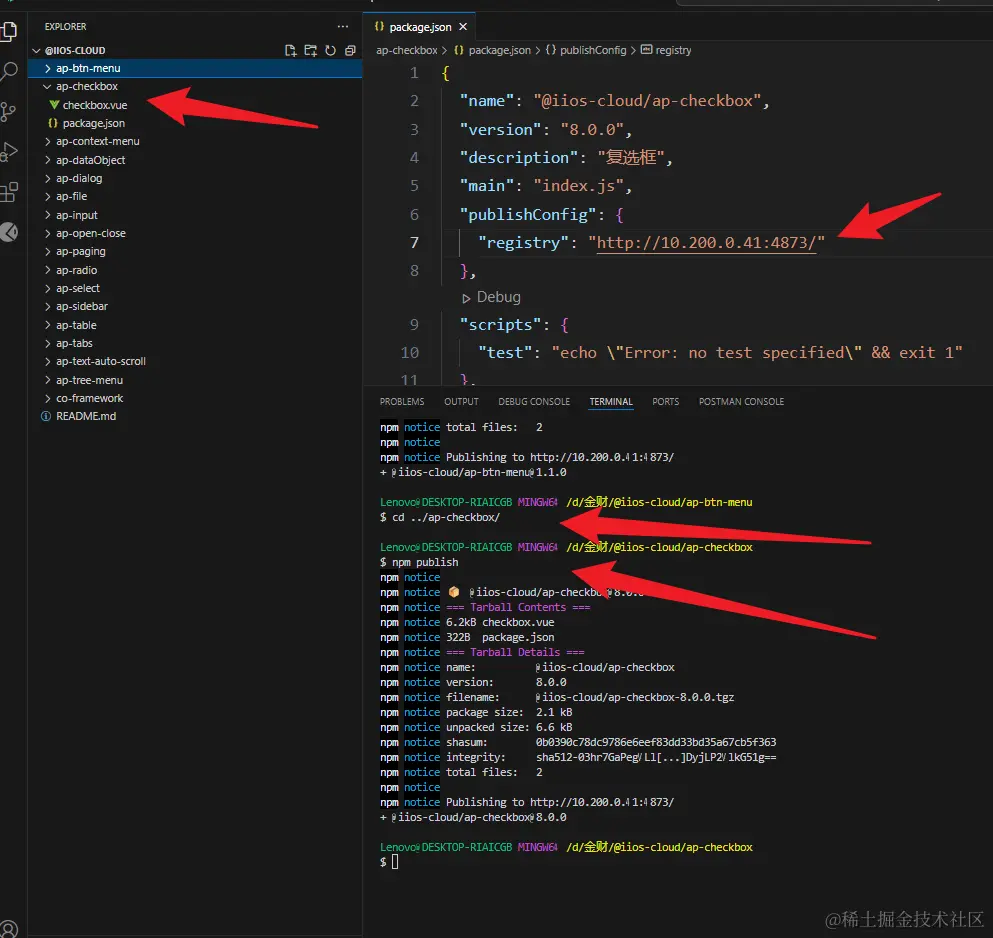
Task: Switch to the POSTMAN CONSOLE tab
Action: 741,402
